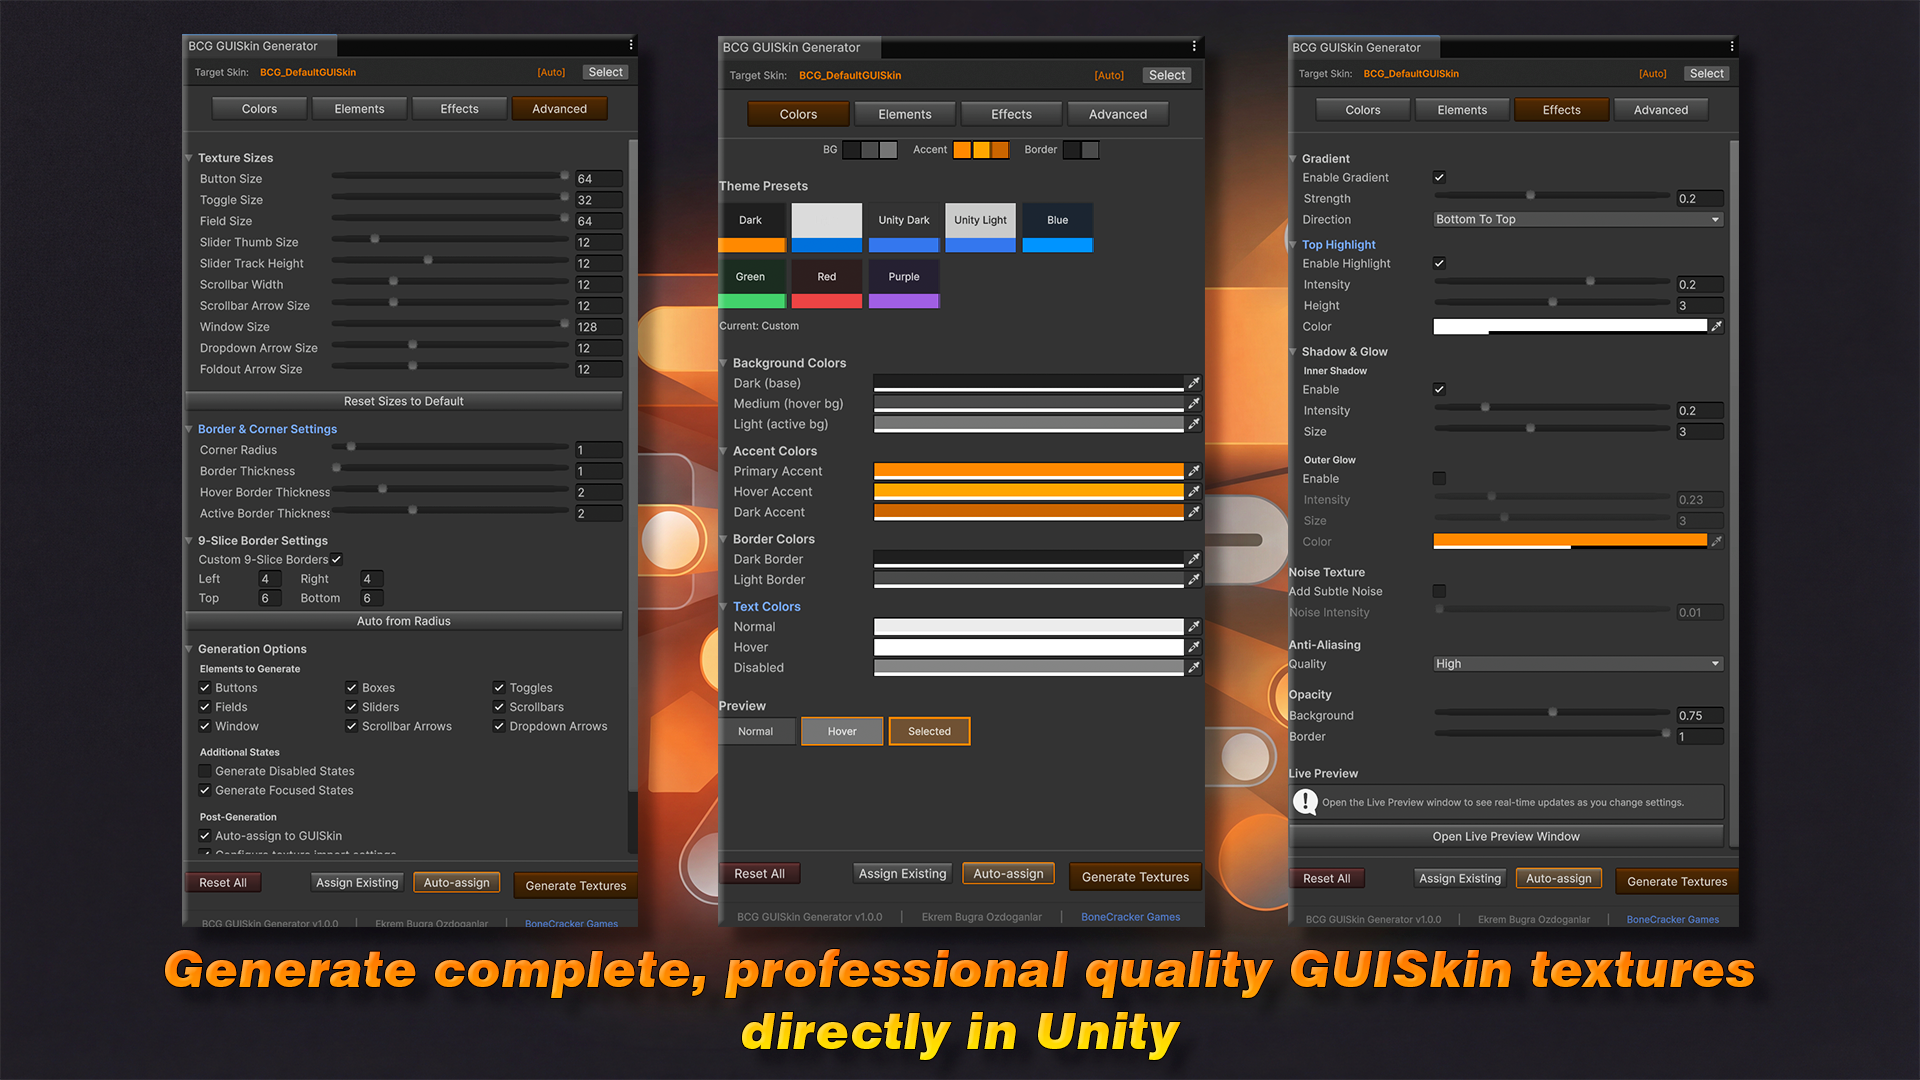The image size is (1920, 1080).
Task: Enable Outer Glow checkbox
Action: click(x=1439, y=478)
